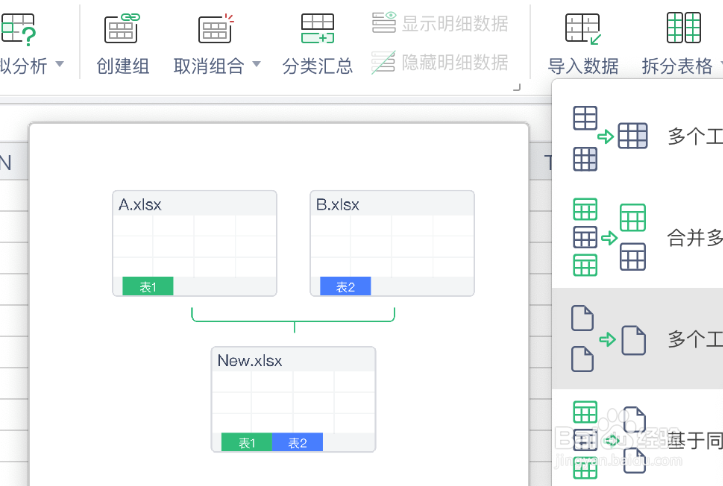Select the column N header
The height and width of the screenshot is (486, 723).
6,163
